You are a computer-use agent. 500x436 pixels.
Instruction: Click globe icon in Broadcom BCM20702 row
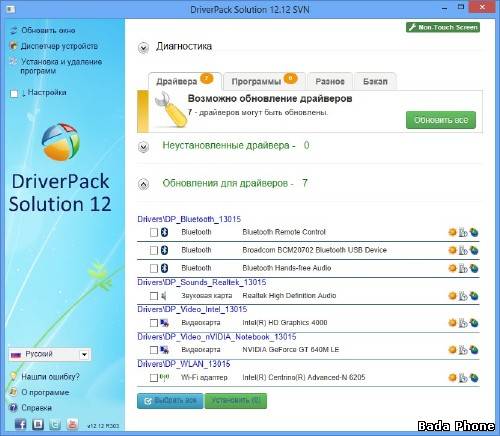474,250
